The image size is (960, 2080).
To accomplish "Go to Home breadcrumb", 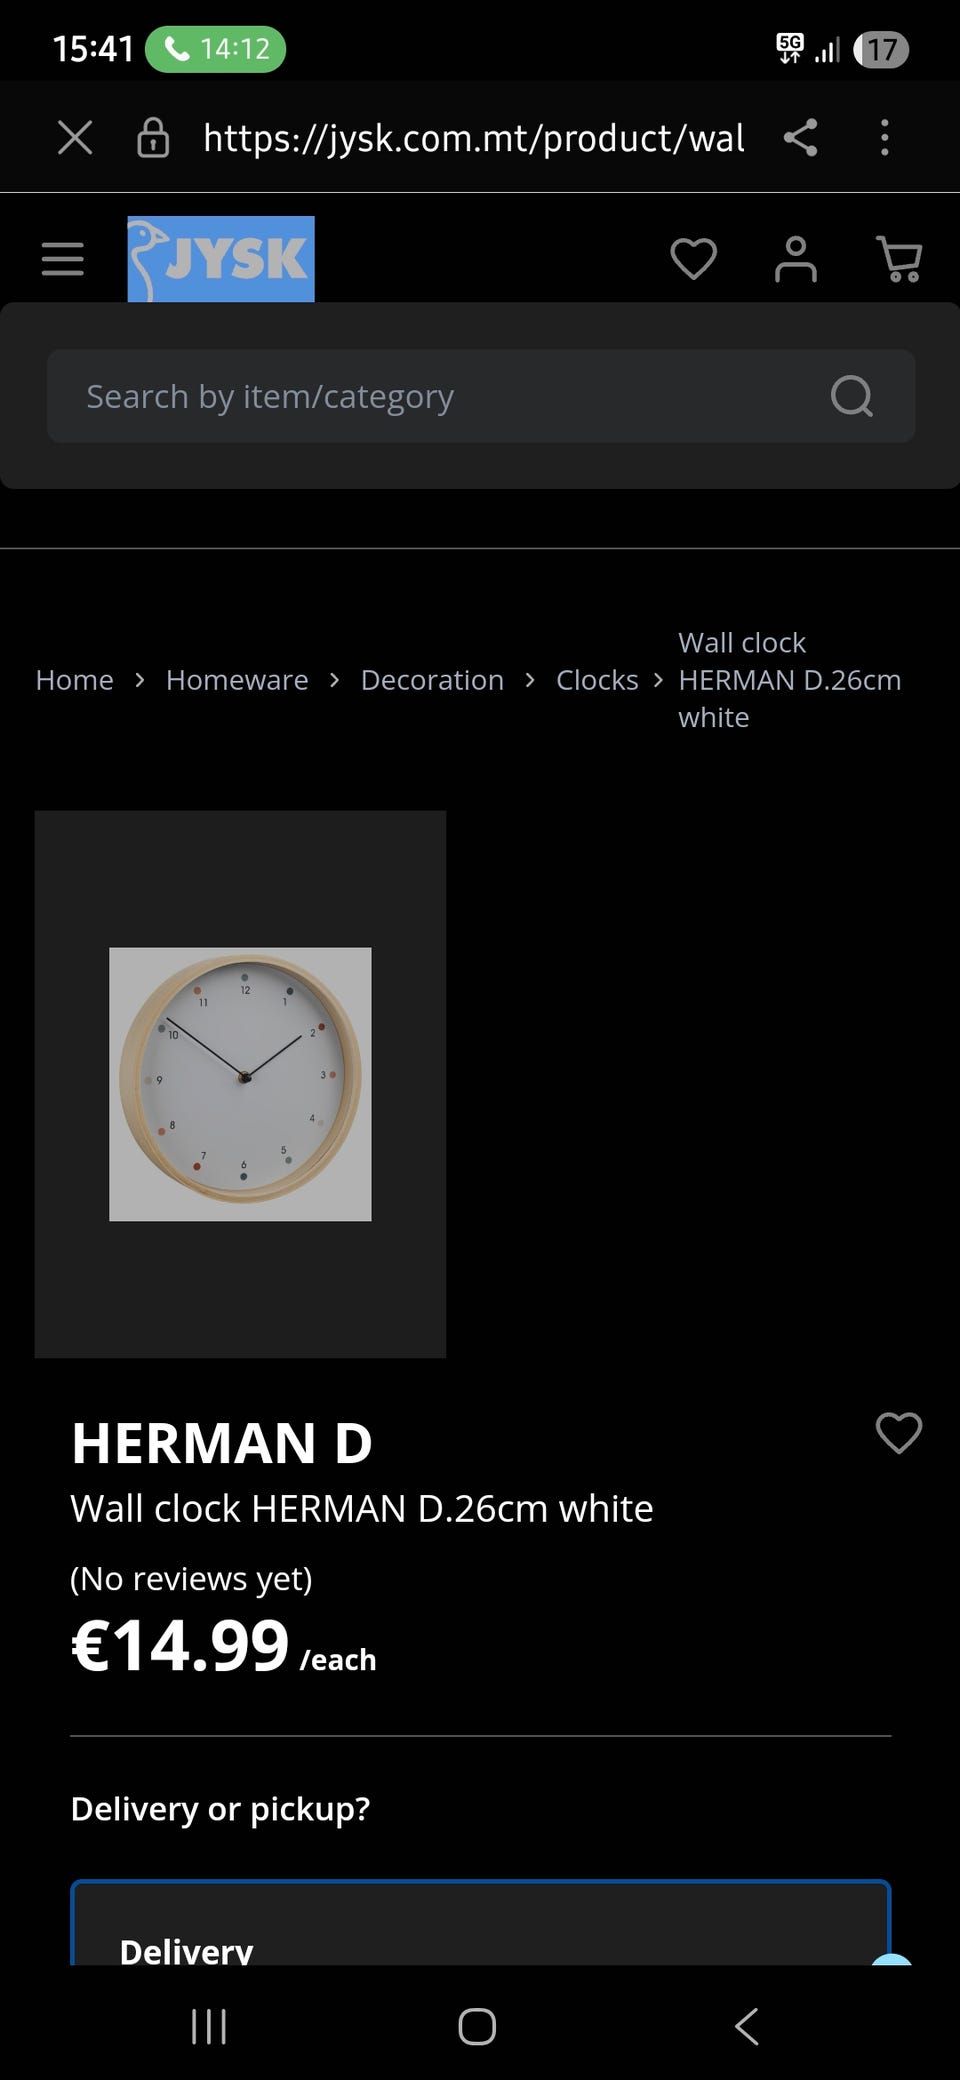I will (74, 680).
